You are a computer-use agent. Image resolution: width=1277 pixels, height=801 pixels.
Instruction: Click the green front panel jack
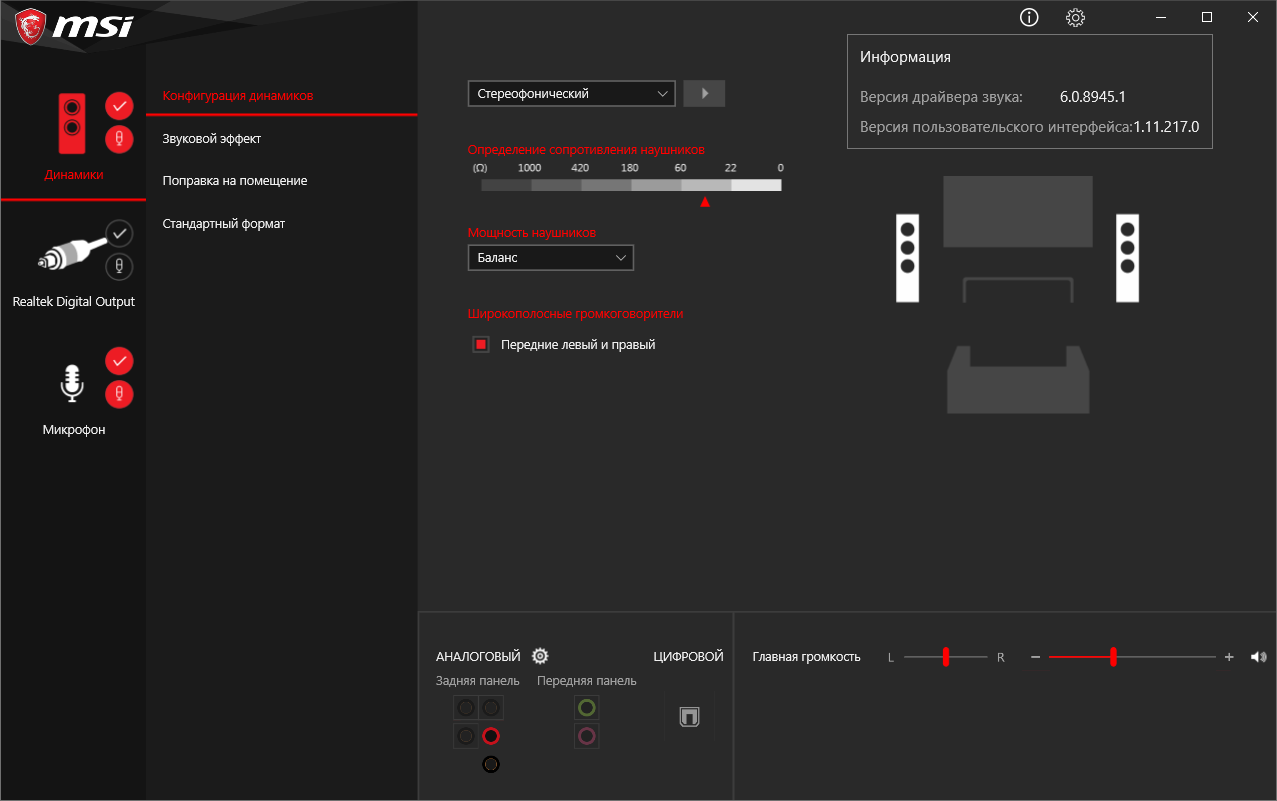(587, 708)
